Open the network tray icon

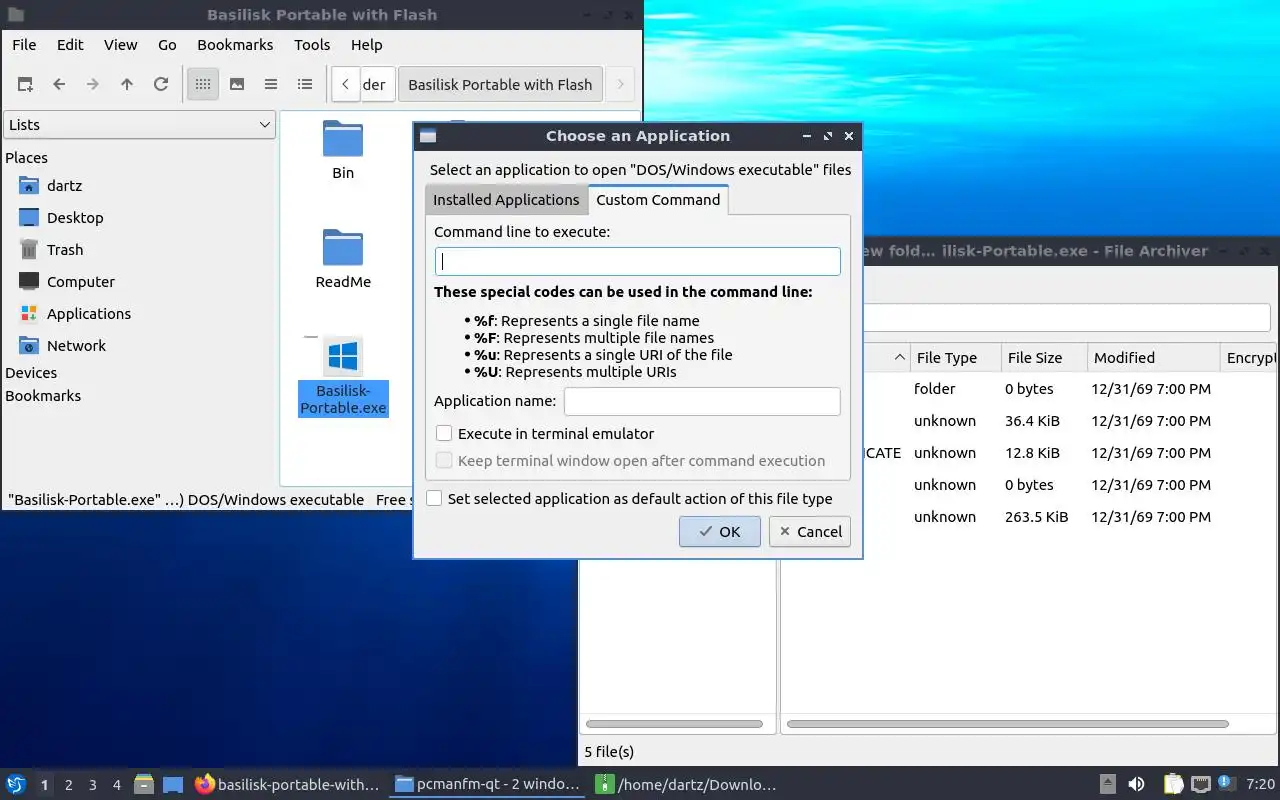click(1201, 785)
